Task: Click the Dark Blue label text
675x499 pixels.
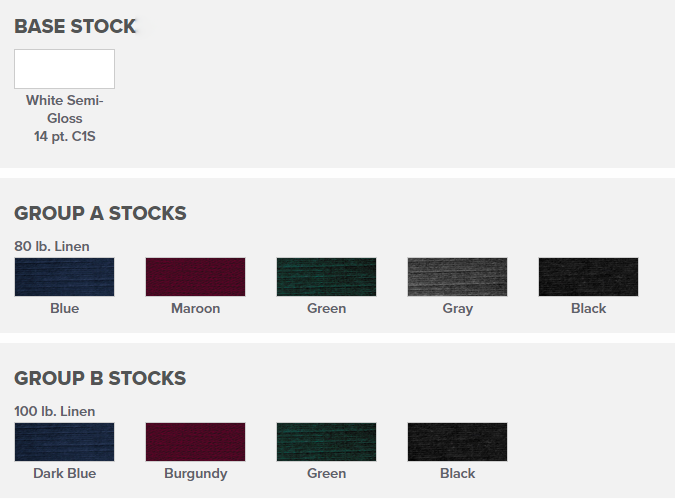Action: pyautogui.click(x=64, y=474)
